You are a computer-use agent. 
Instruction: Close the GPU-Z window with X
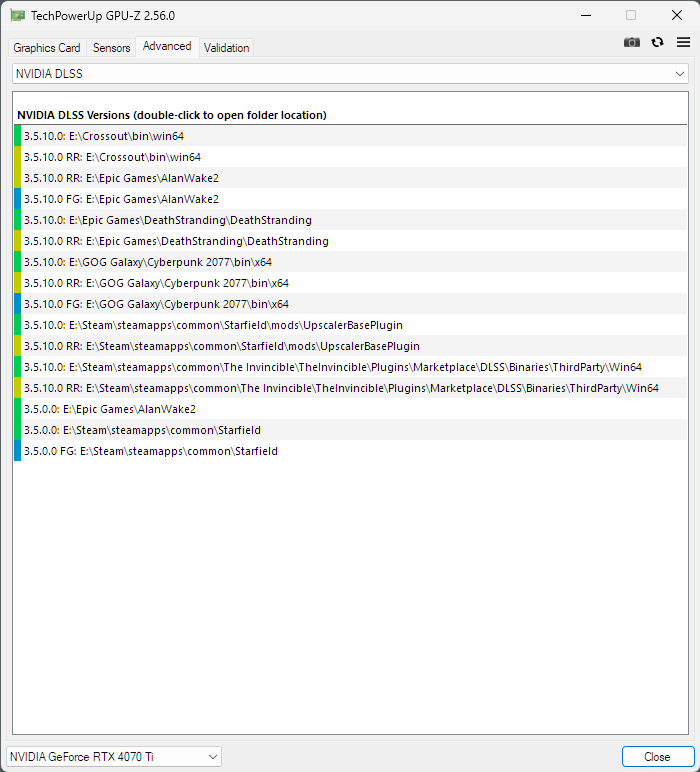tap(677, 15)
